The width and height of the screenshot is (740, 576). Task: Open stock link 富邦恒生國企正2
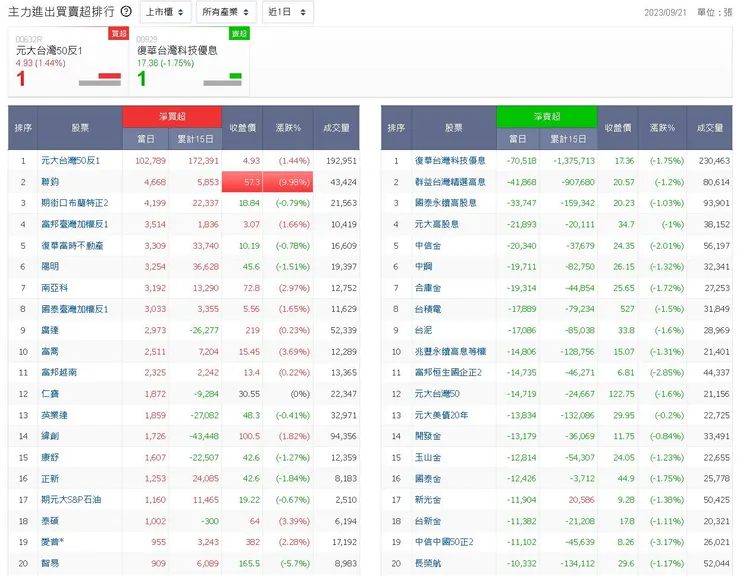448,373
